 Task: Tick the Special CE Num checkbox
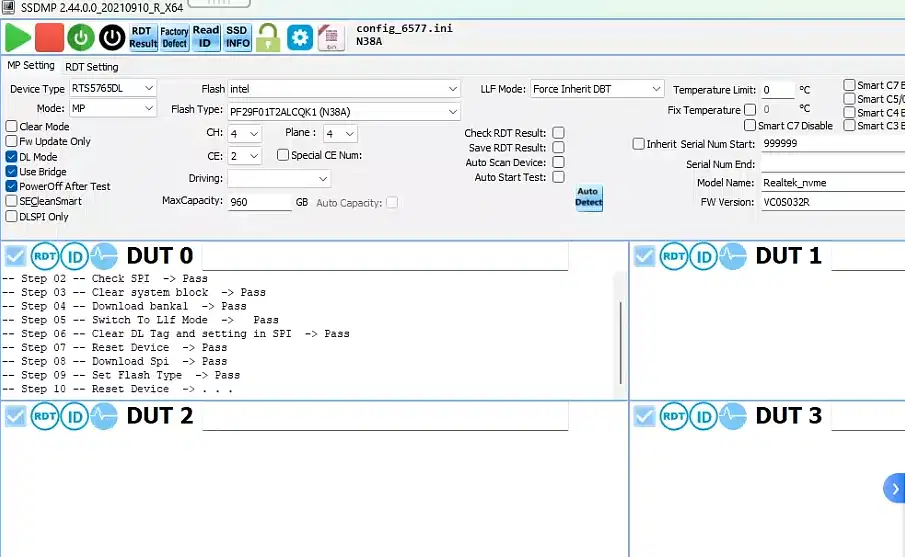[283, 155]
